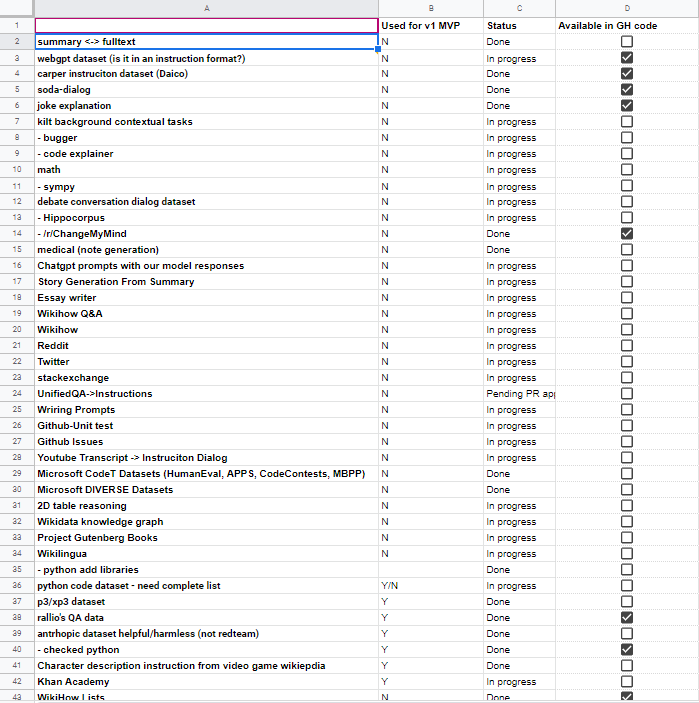Uncheck carper instruciton dataset checkbox

626,74
